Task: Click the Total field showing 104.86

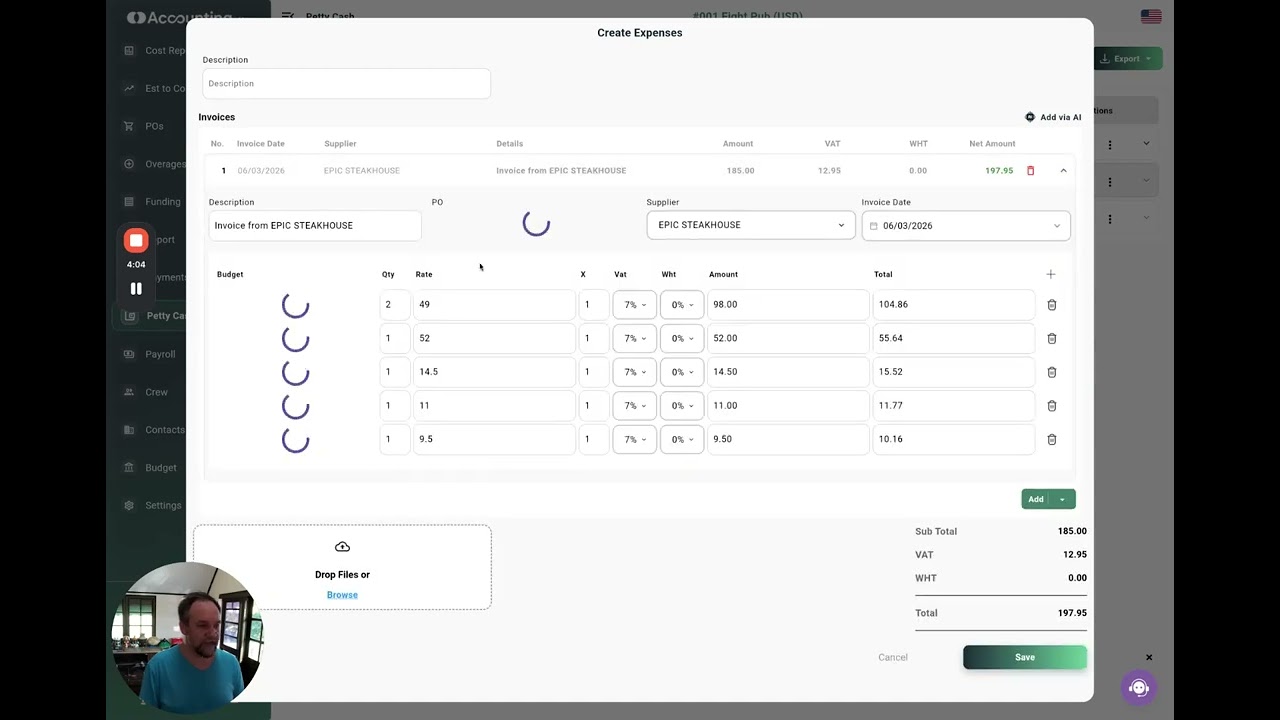Action: [954, 305]
